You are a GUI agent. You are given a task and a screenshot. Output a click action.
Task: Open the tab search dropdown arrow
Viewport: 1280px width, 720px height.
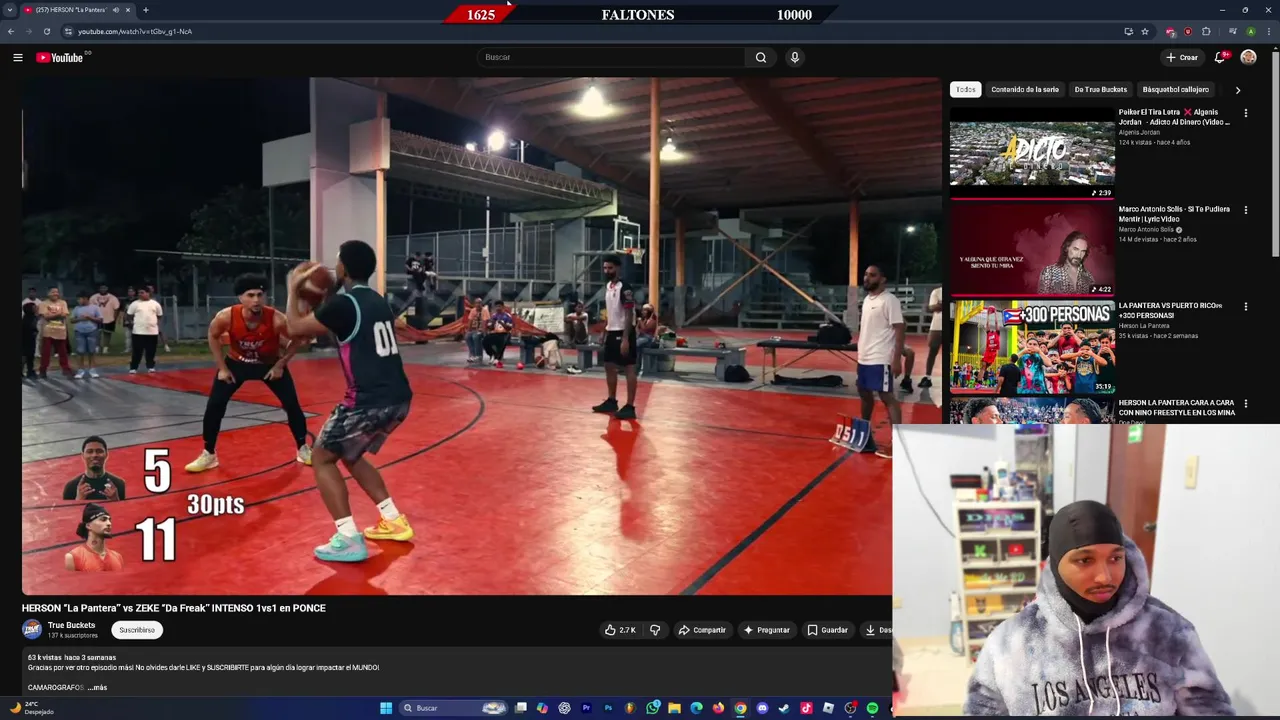pos(10,10)
